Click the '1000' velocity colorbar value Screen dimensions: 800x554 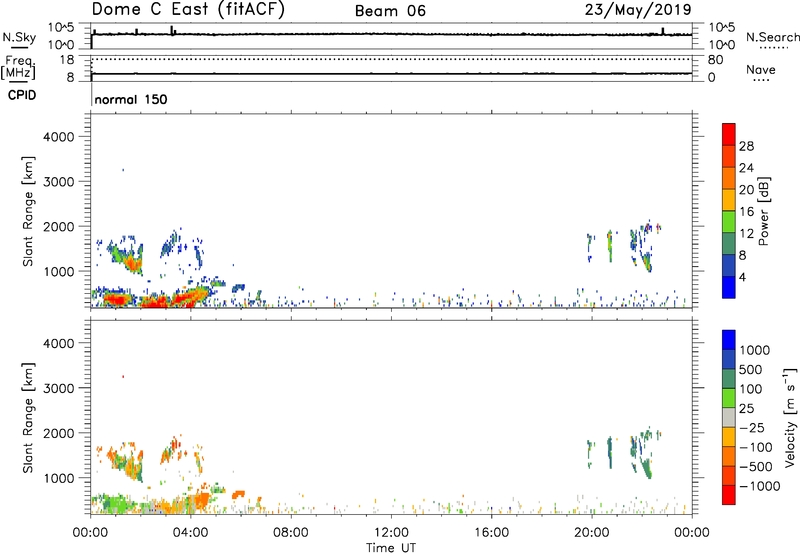tap(754, 350)
